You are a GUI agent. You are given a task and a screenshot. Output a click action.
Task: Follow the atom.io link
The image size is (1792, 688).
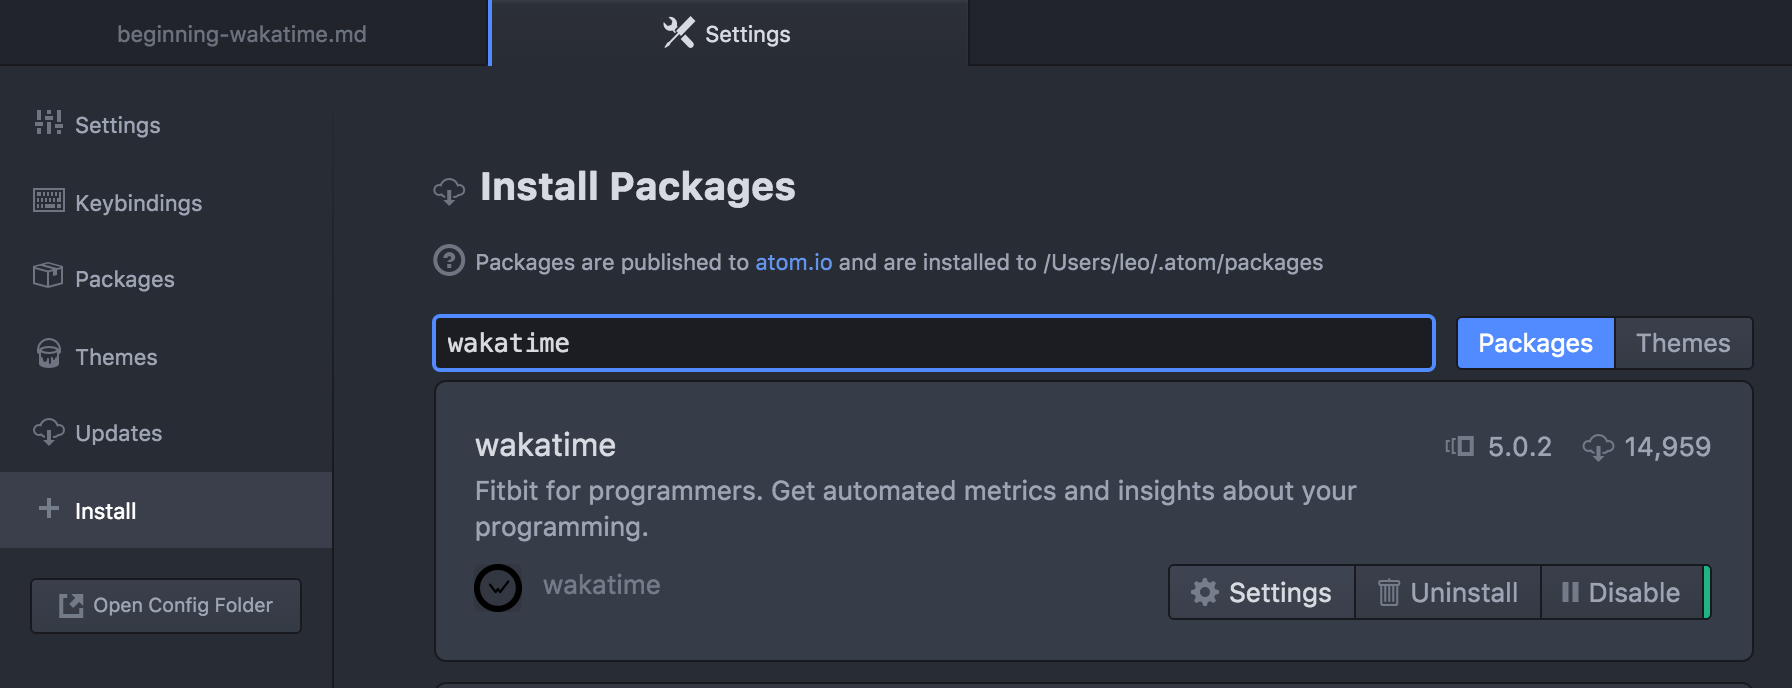pos(793,262)
